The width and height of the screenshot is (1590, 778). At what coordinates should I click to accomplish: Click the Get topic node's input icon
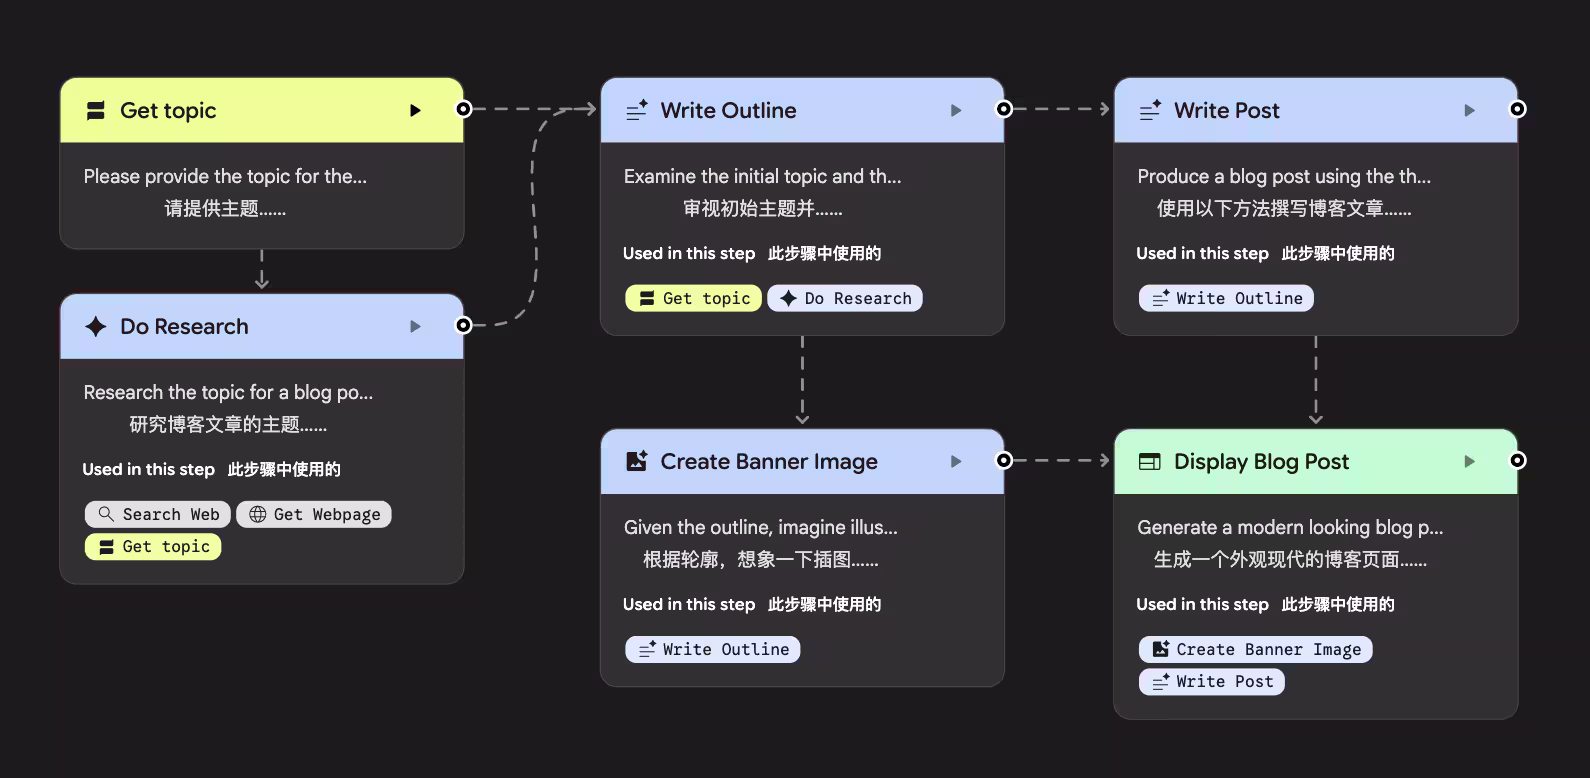(96, 111)
